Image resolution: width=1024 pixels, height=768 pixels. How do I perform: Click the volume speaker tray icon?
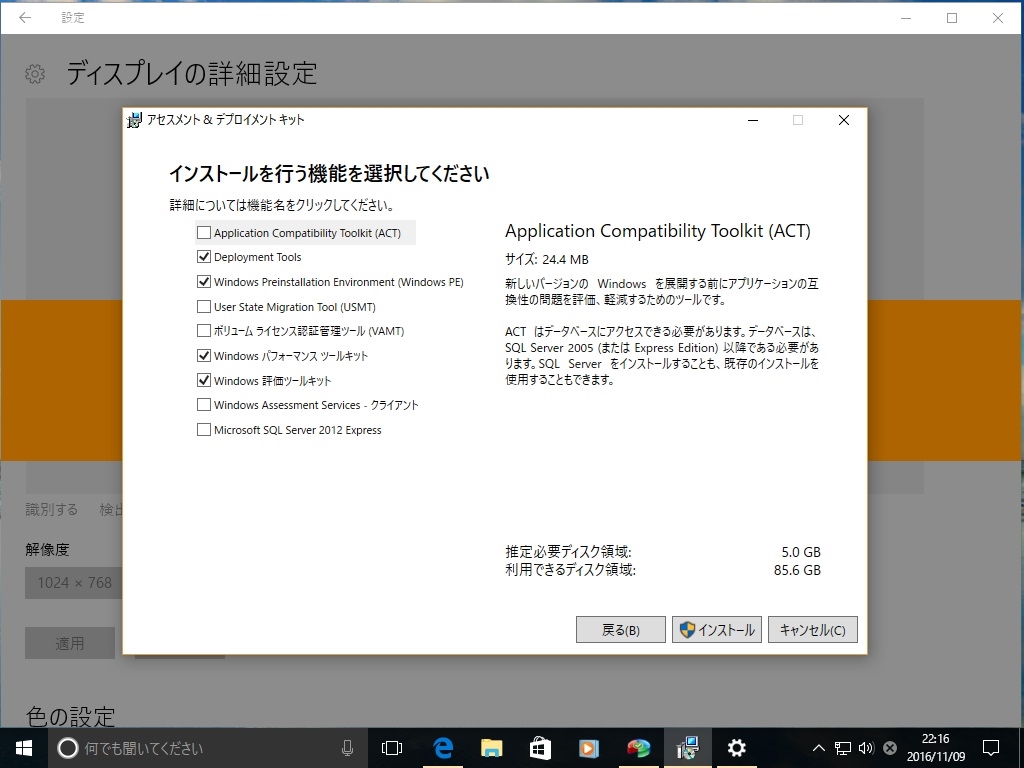point(866,748)
